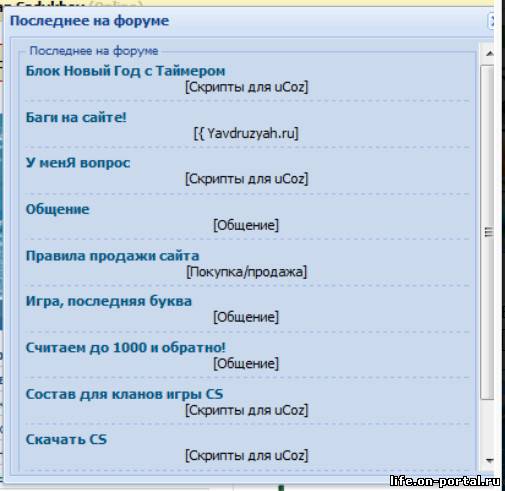Open the 'Состав для кланов игры CS' topic

[124, 394]
